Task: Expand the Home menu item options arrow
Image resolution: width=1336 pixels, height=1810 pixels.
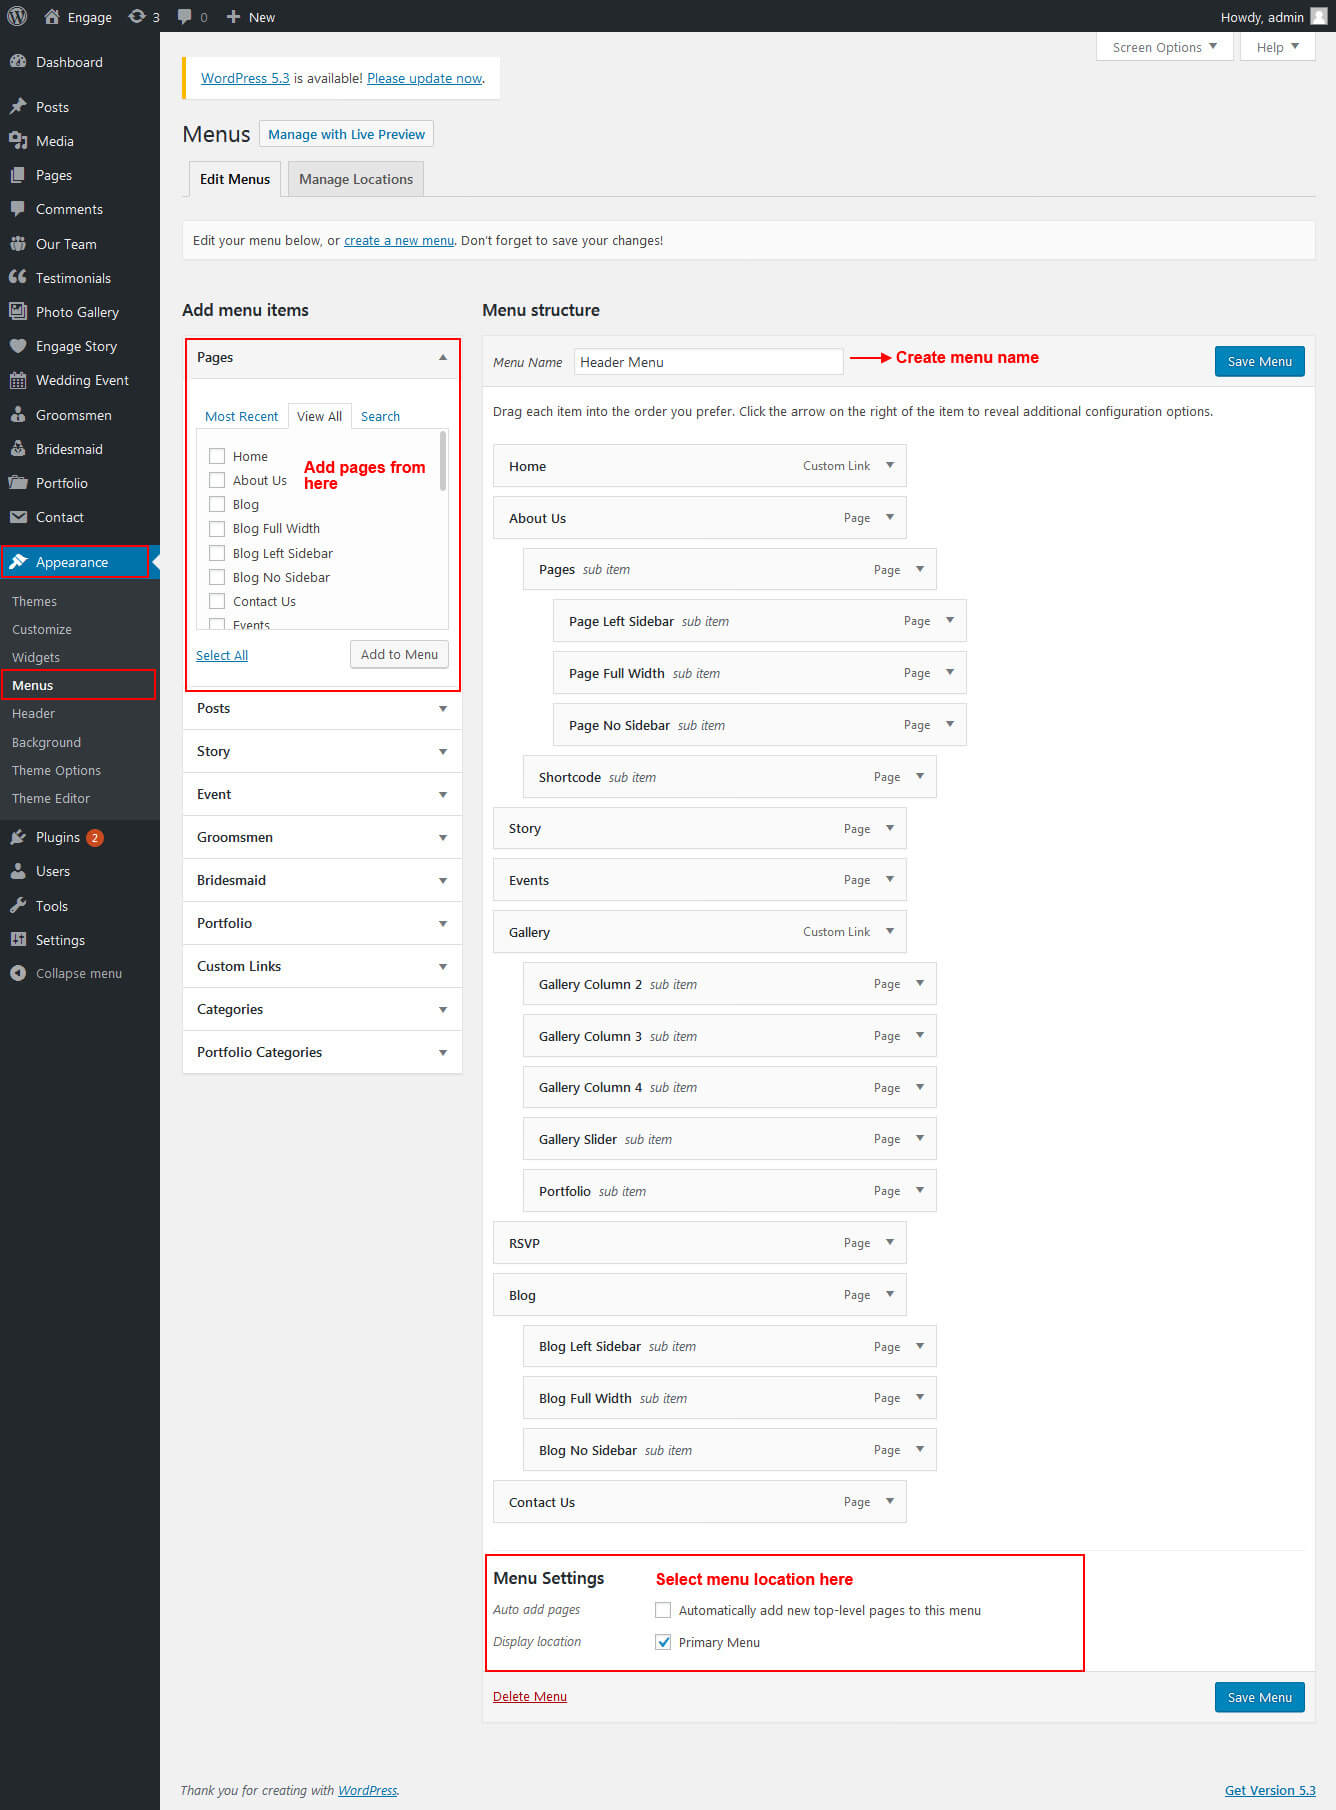Action: pos(890,465)
